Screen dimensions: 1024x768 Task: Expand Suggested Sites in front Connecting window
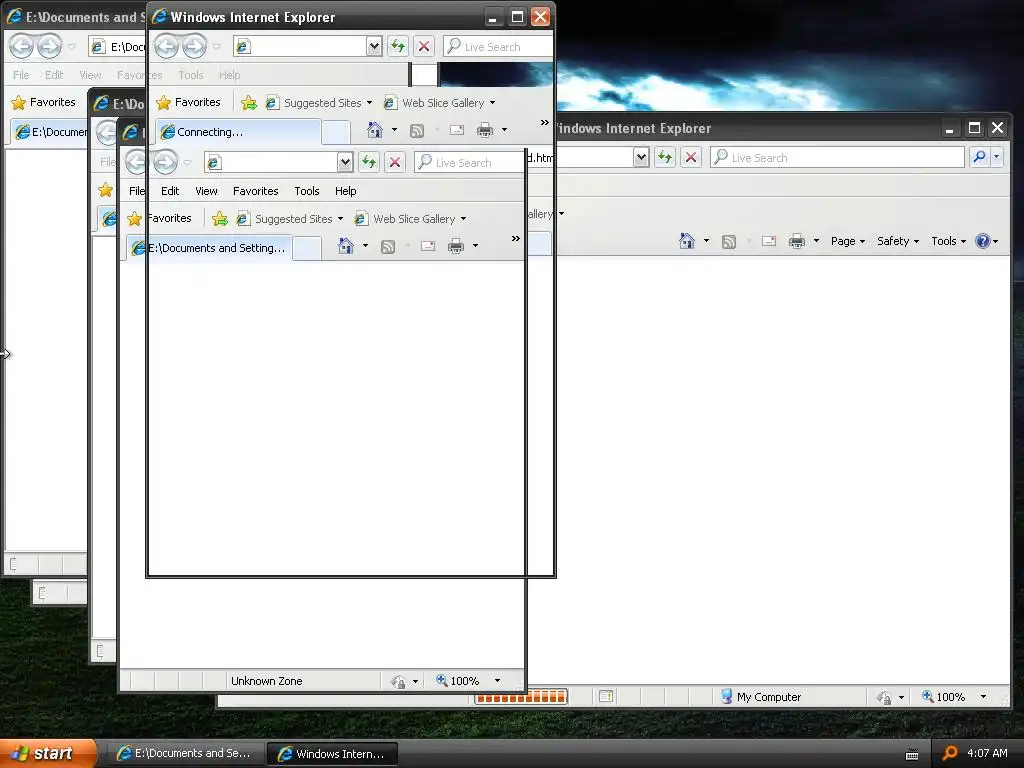pyautogui.click(x=369, y=103)
